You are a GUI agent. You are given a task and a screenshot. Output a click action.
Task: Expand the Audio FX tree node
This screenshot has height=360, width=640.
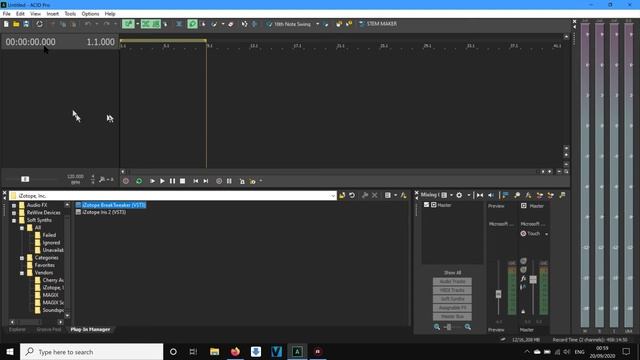click(14, 205)
